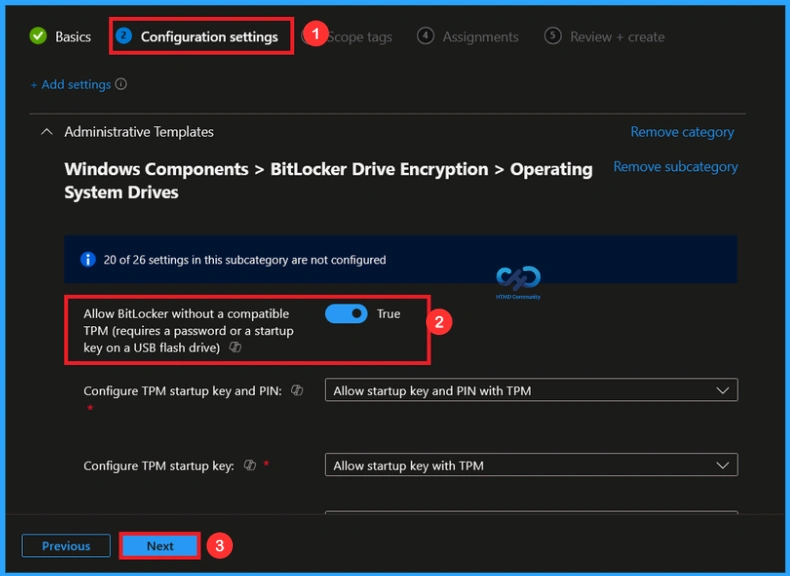The height and width of the screenshot is (576, 790).
Task: Open the 'Allow startup key and PIN with TPM' dropdown
Action: click(531, 390)
